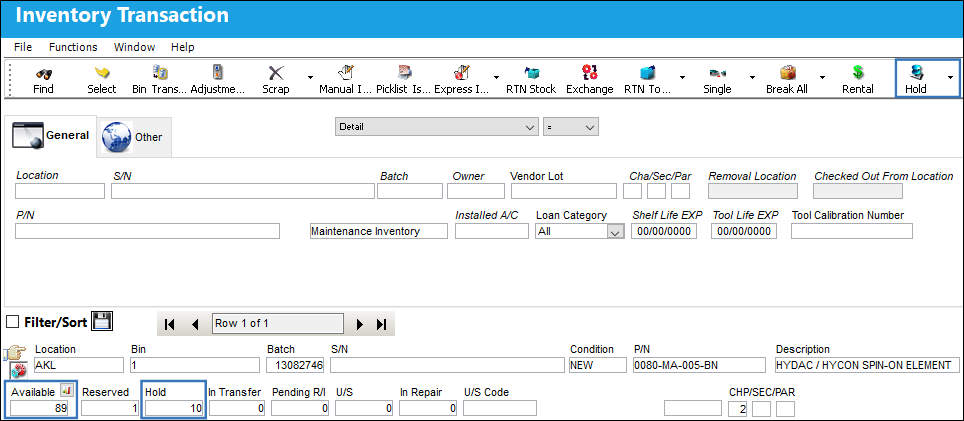Open the Window menu
964x421 pixels.
click(134, 47)
